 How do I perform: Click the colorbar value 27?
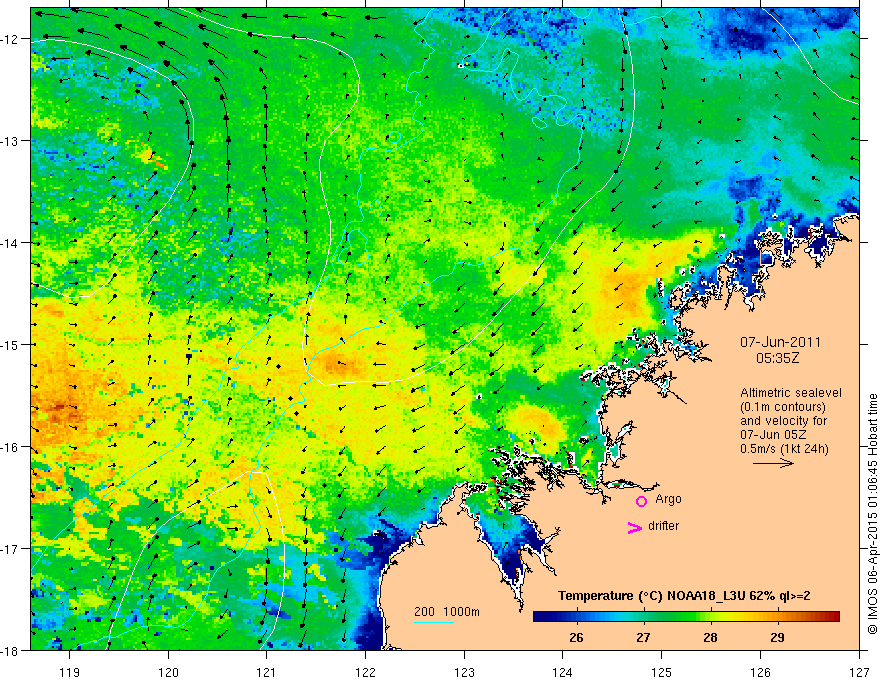click(643, 637)
